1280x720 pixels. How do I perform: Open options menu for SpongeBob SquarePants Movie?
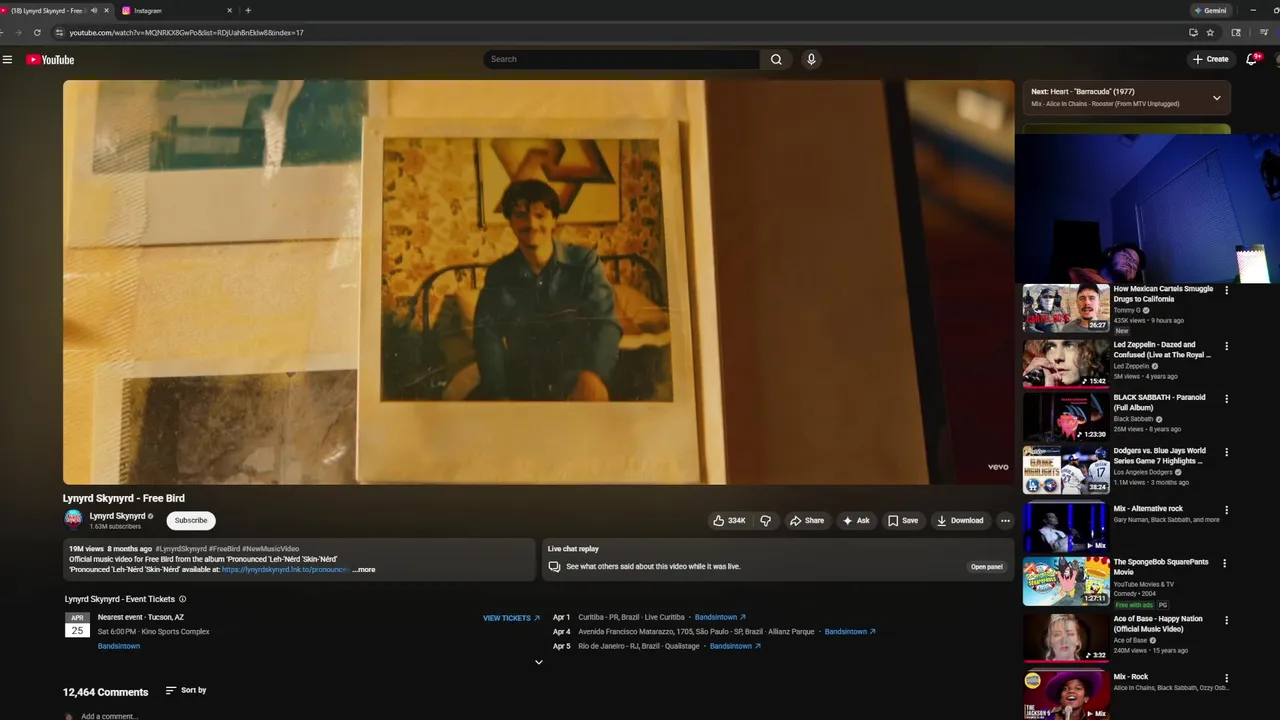(1226, 563)
